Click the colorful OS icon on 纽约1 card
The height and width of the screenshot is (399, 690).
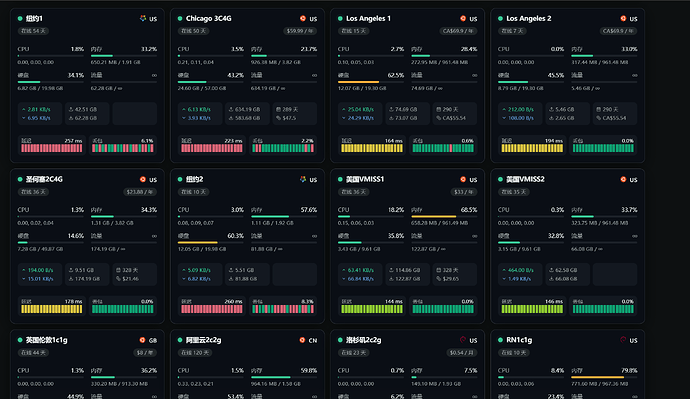143,18
